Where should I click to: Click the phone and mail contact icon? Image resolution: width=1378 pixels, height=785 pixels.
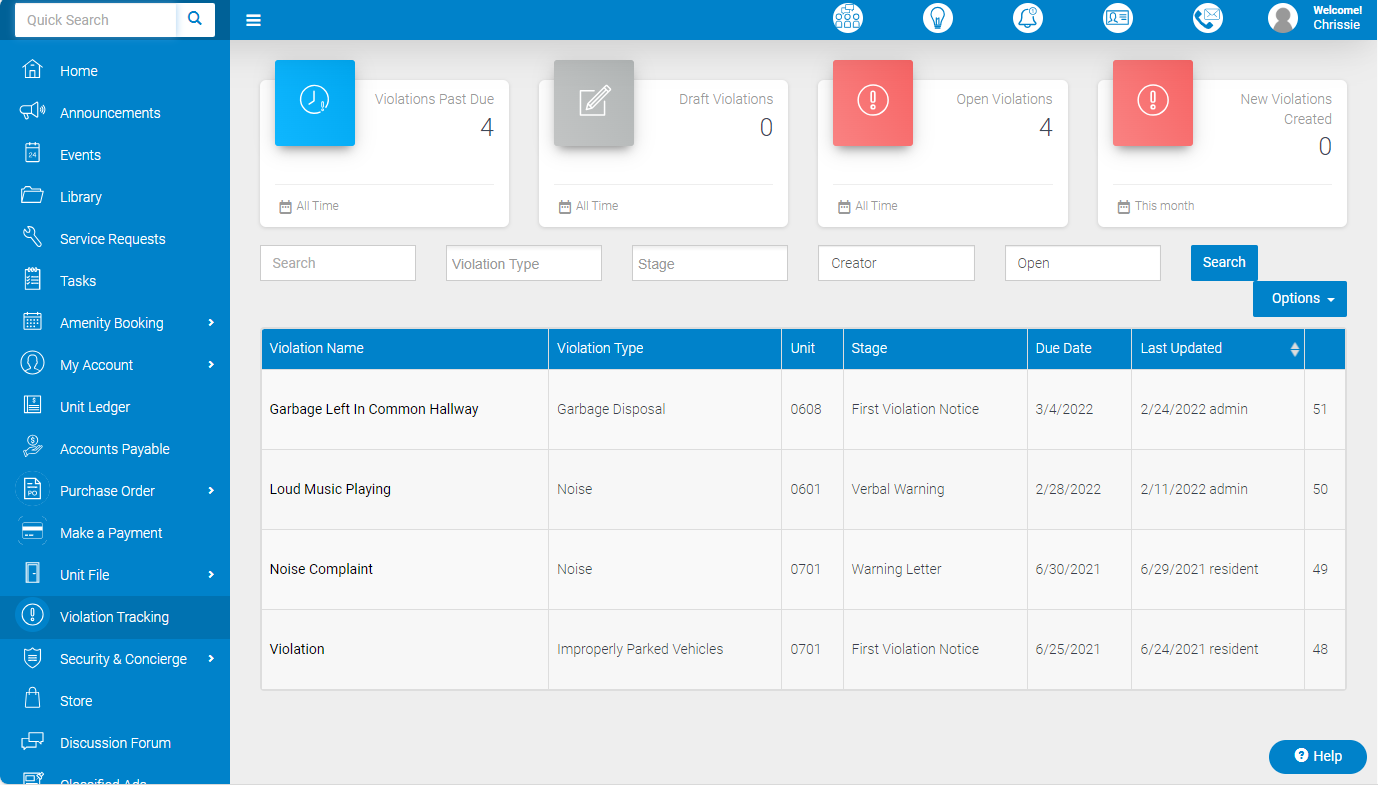1208,18
